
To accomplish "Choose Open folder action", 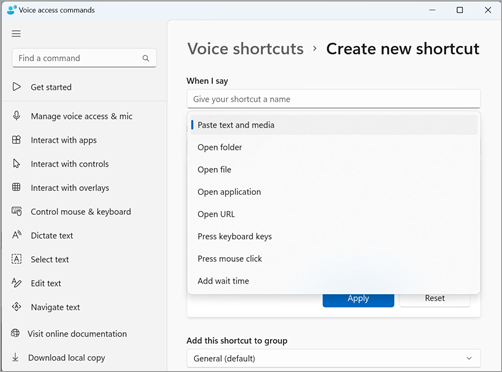I will coord(334,147).
